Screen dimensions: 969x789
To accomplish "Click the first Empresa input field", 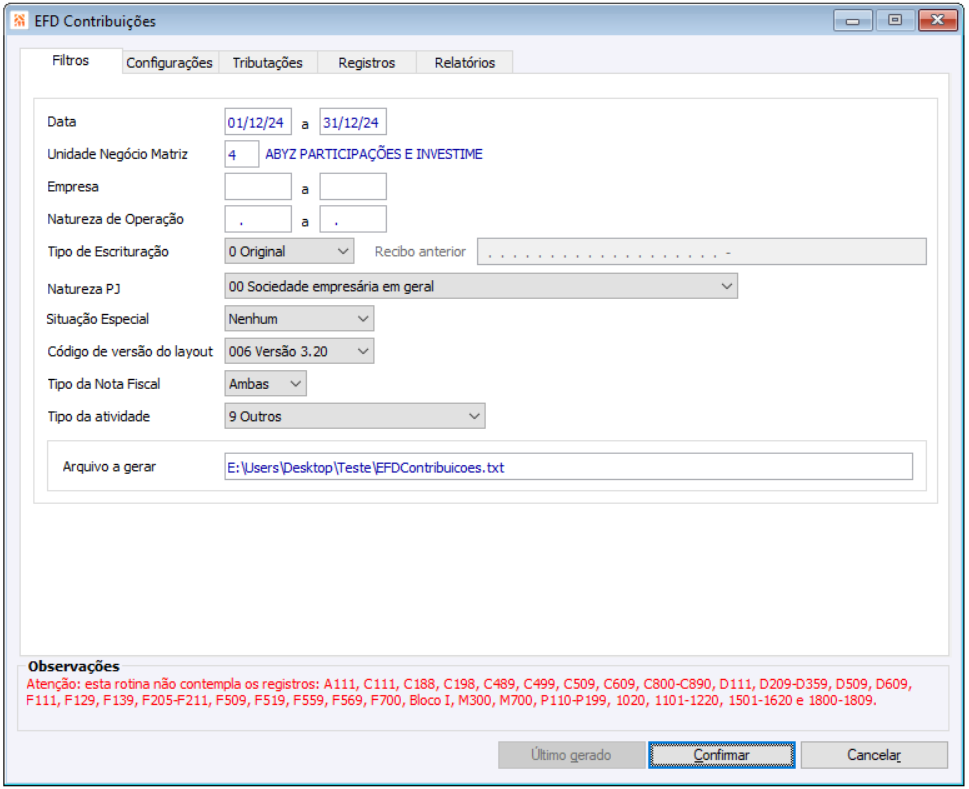I will 258,187.
